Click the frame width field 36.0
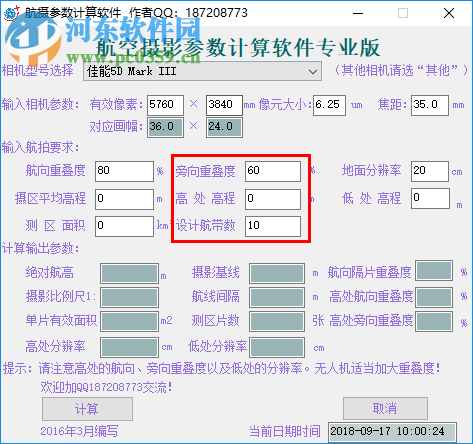The width and height of the screenshot is (473, 444). (x=165, y=127)
